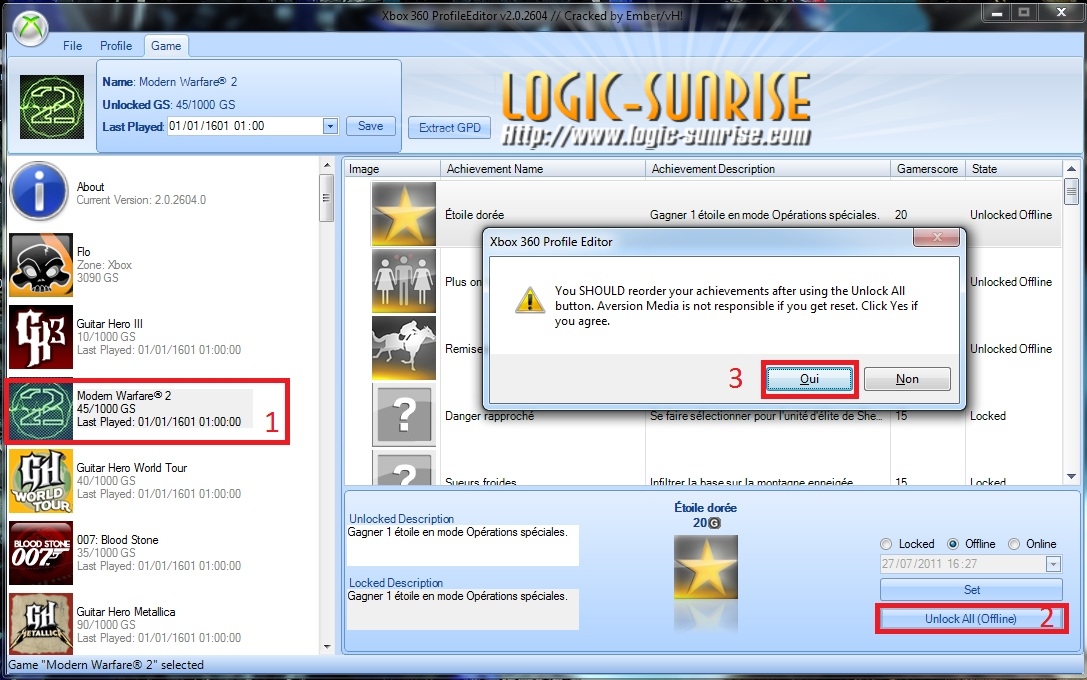Select the 007: Blood Stone game icon

(x=41, y=553)
